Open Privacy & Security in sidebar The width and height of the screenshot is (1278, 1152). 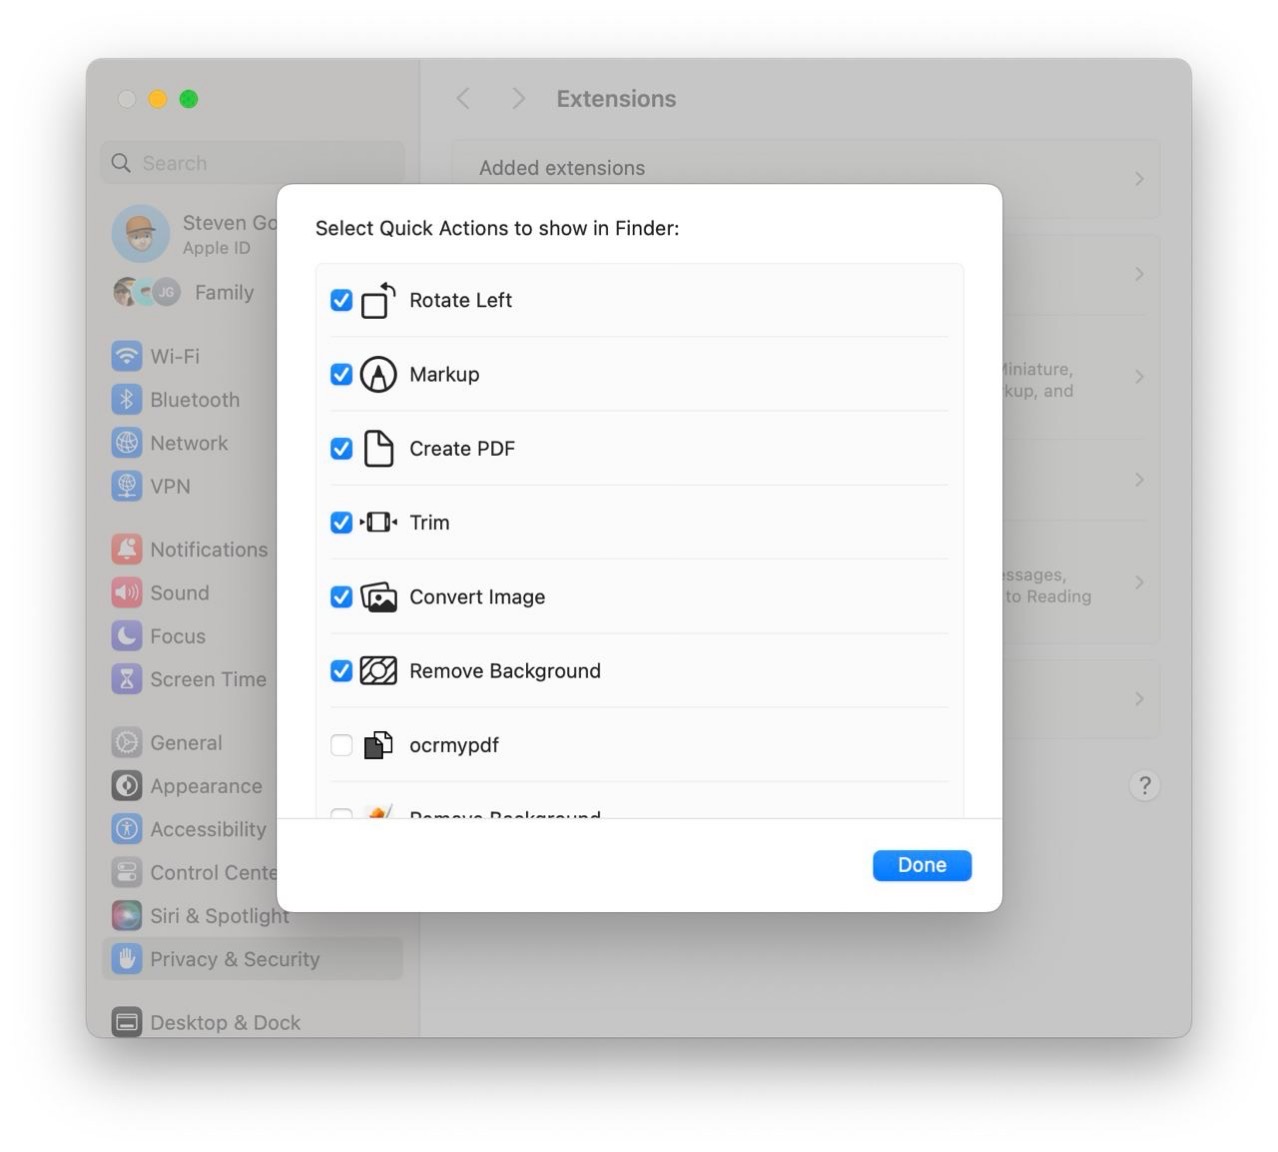(234, 959)
